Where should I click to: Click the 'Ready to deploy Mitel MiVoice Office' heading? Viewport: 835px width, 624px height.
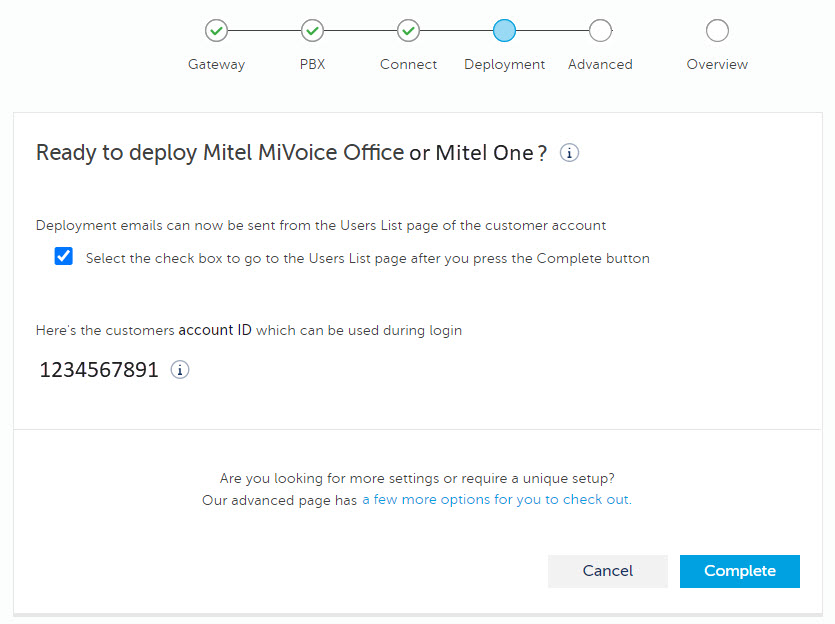pyautogui.click(x=291, y=153)
